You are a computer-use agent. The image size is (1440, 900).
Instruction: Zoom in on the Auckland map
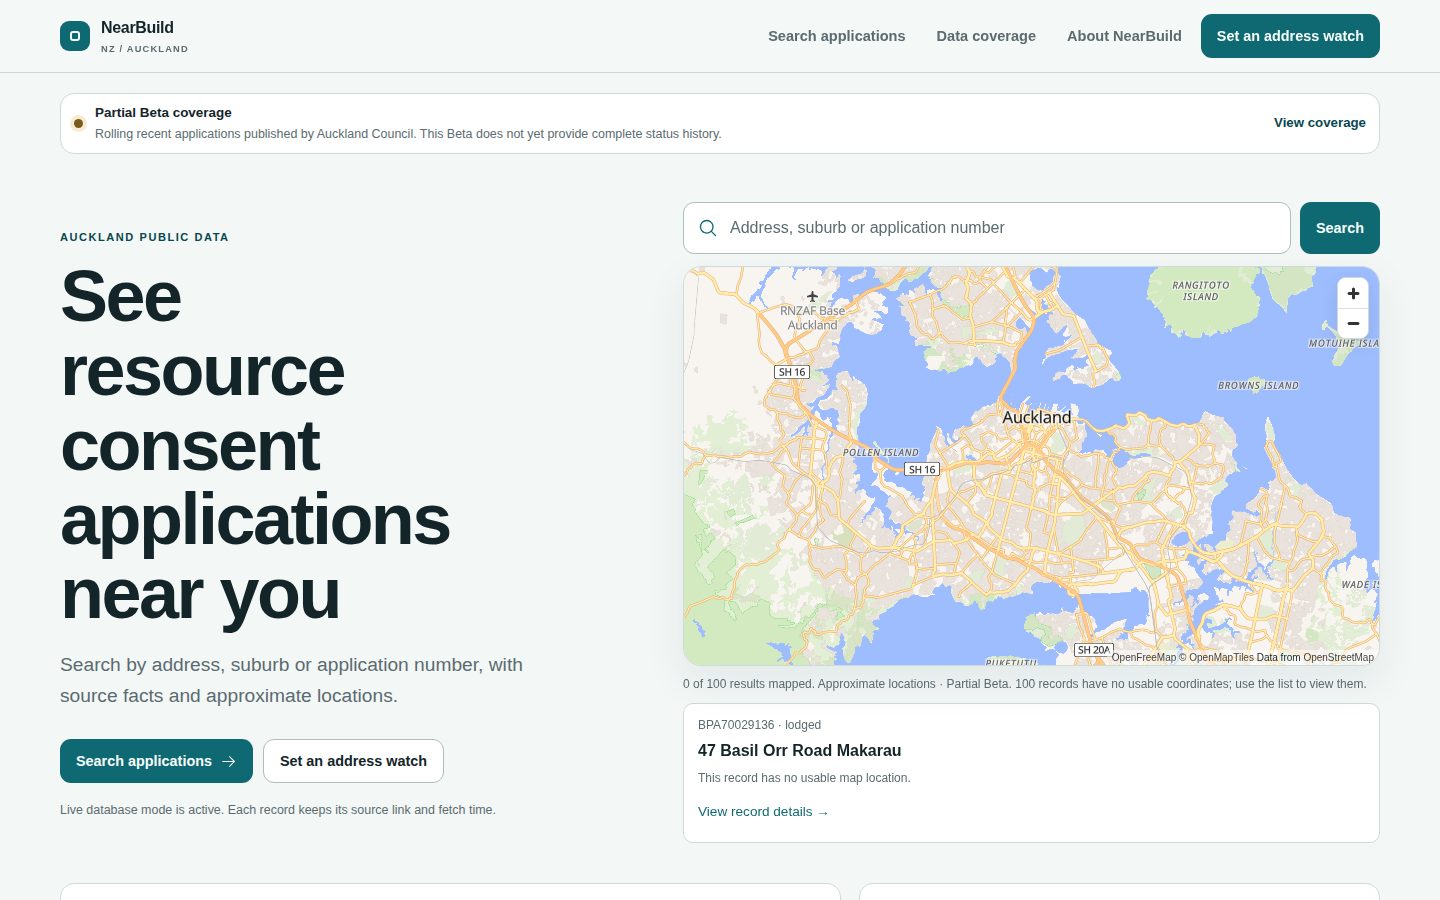tap(1353, 294)
